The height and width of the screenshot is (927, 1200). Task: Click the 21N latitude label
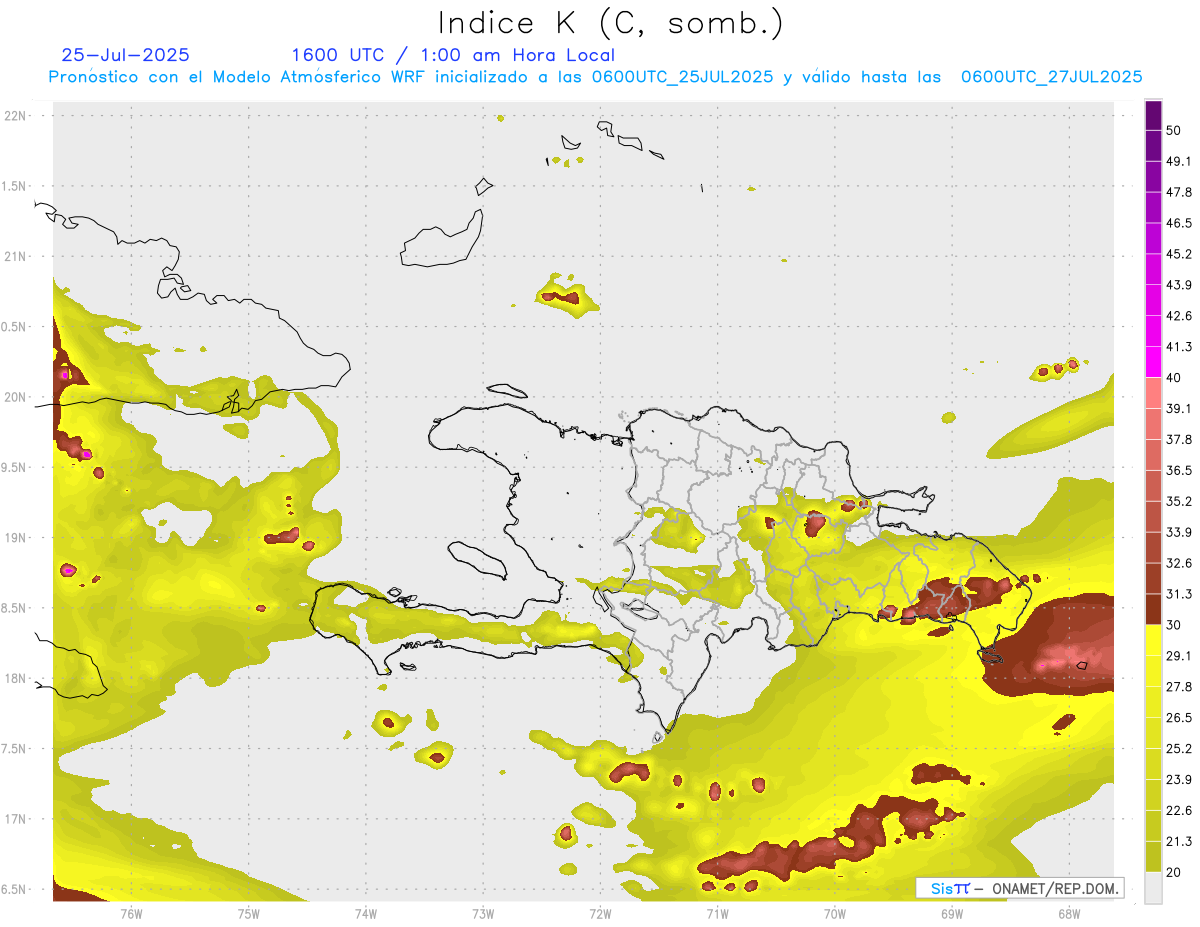coord(16,256)
